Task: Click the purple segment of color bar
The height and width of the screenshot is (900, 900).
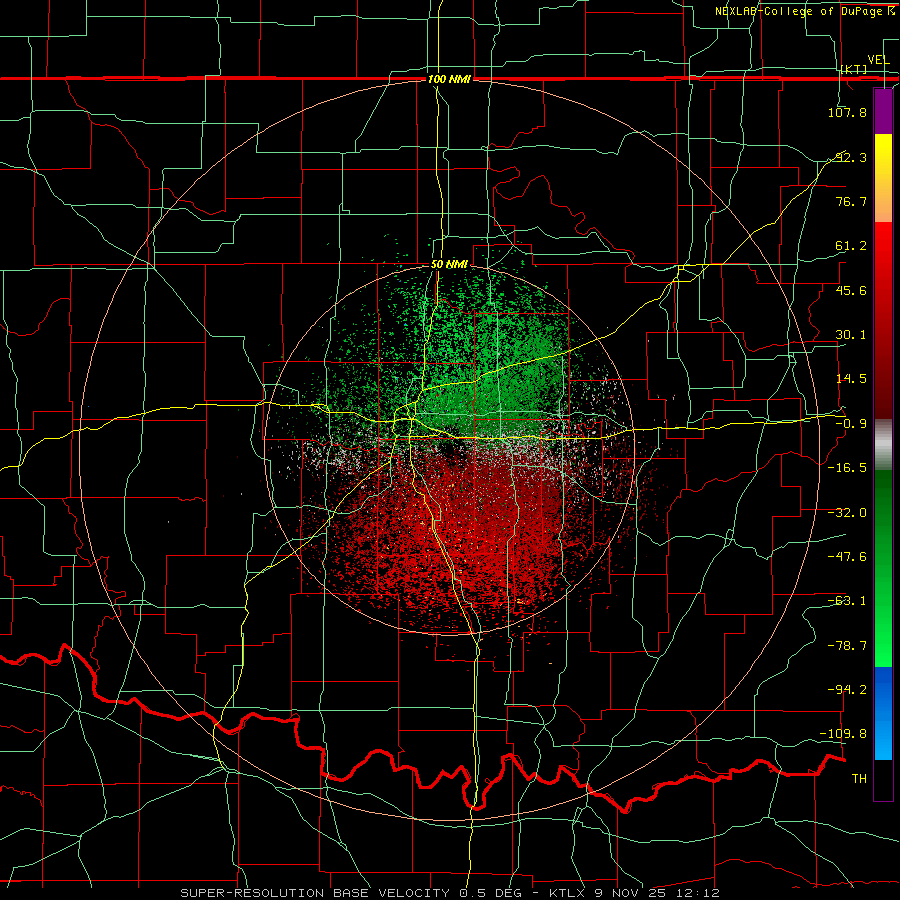Action: [x=883, y=112]
